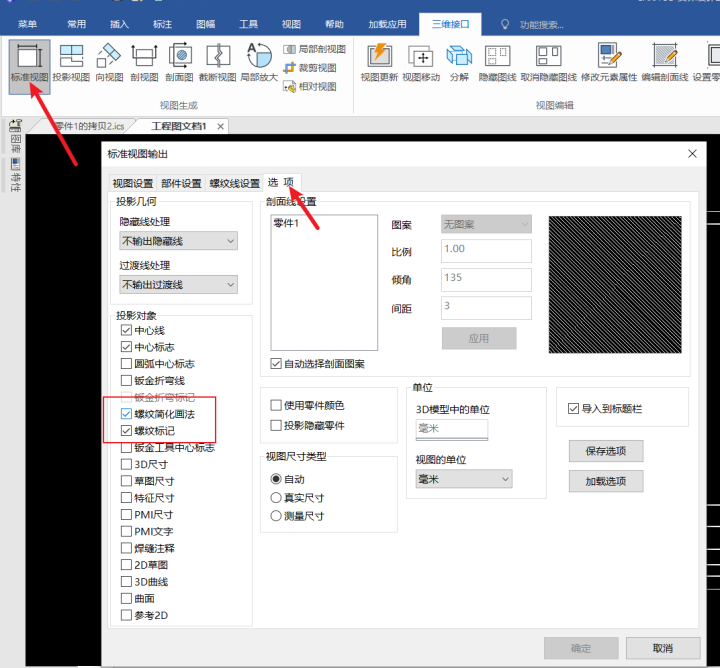Open the 标注 ribbon tab
Screen dimensions: 720x668
tap(162, 24)
